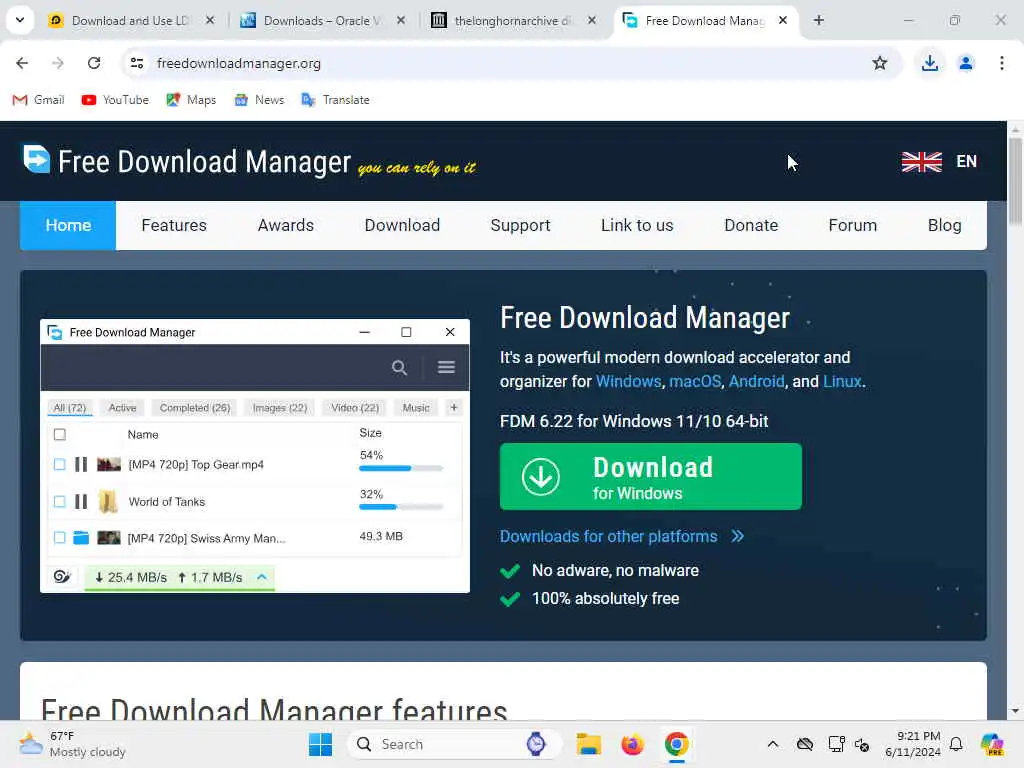The width and height of the screenshot is (1024, 768).
Task: Pause icon beside World of Tanks
Action: [x=81, y=502]
